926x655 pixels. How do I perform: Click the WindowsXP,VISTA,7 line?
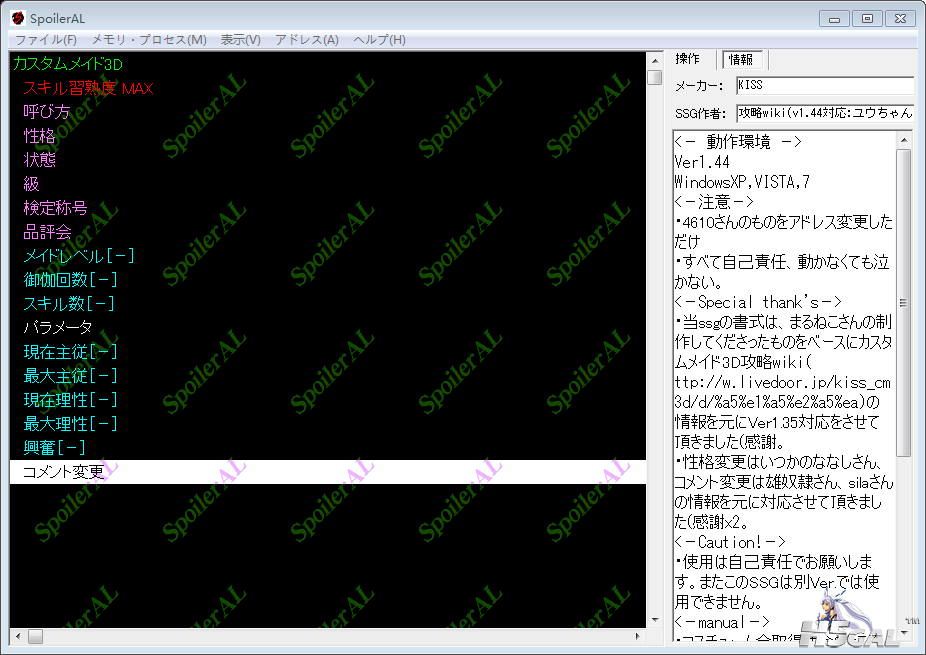(x=742, y=182)
